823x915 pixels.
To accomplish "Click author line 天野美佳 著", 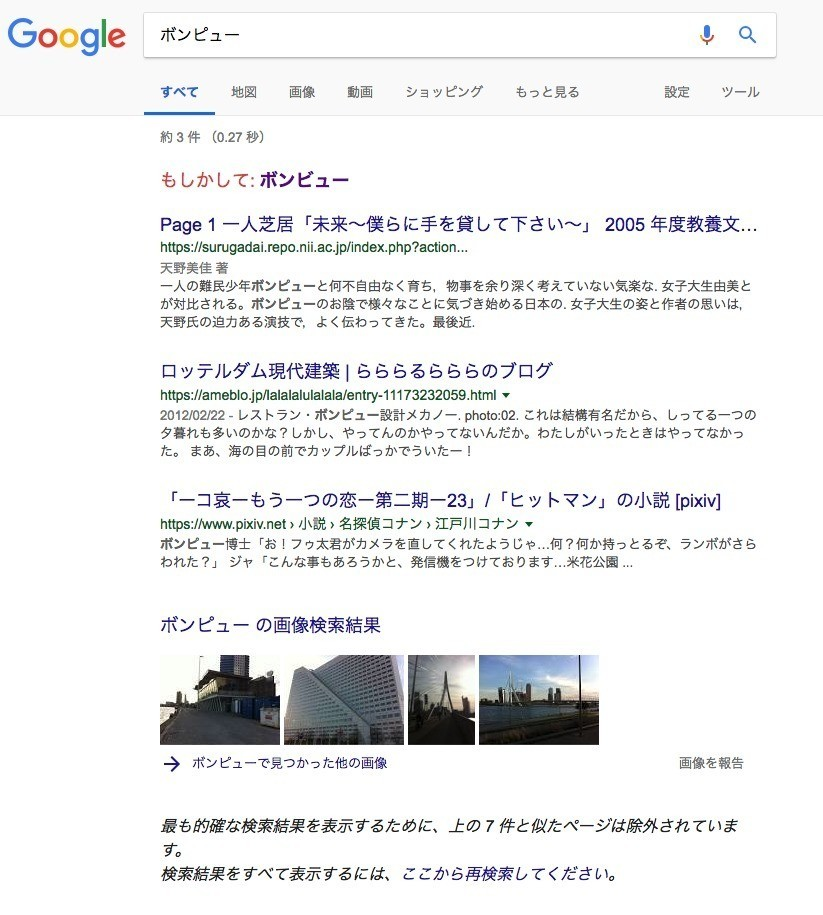I will coord(194,268).
